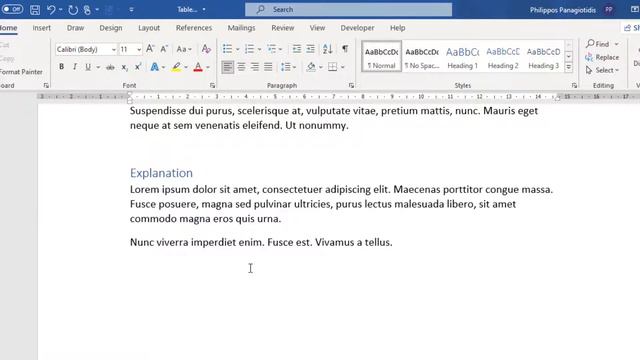Toggle Bold formatting

(x=61, y=67)
